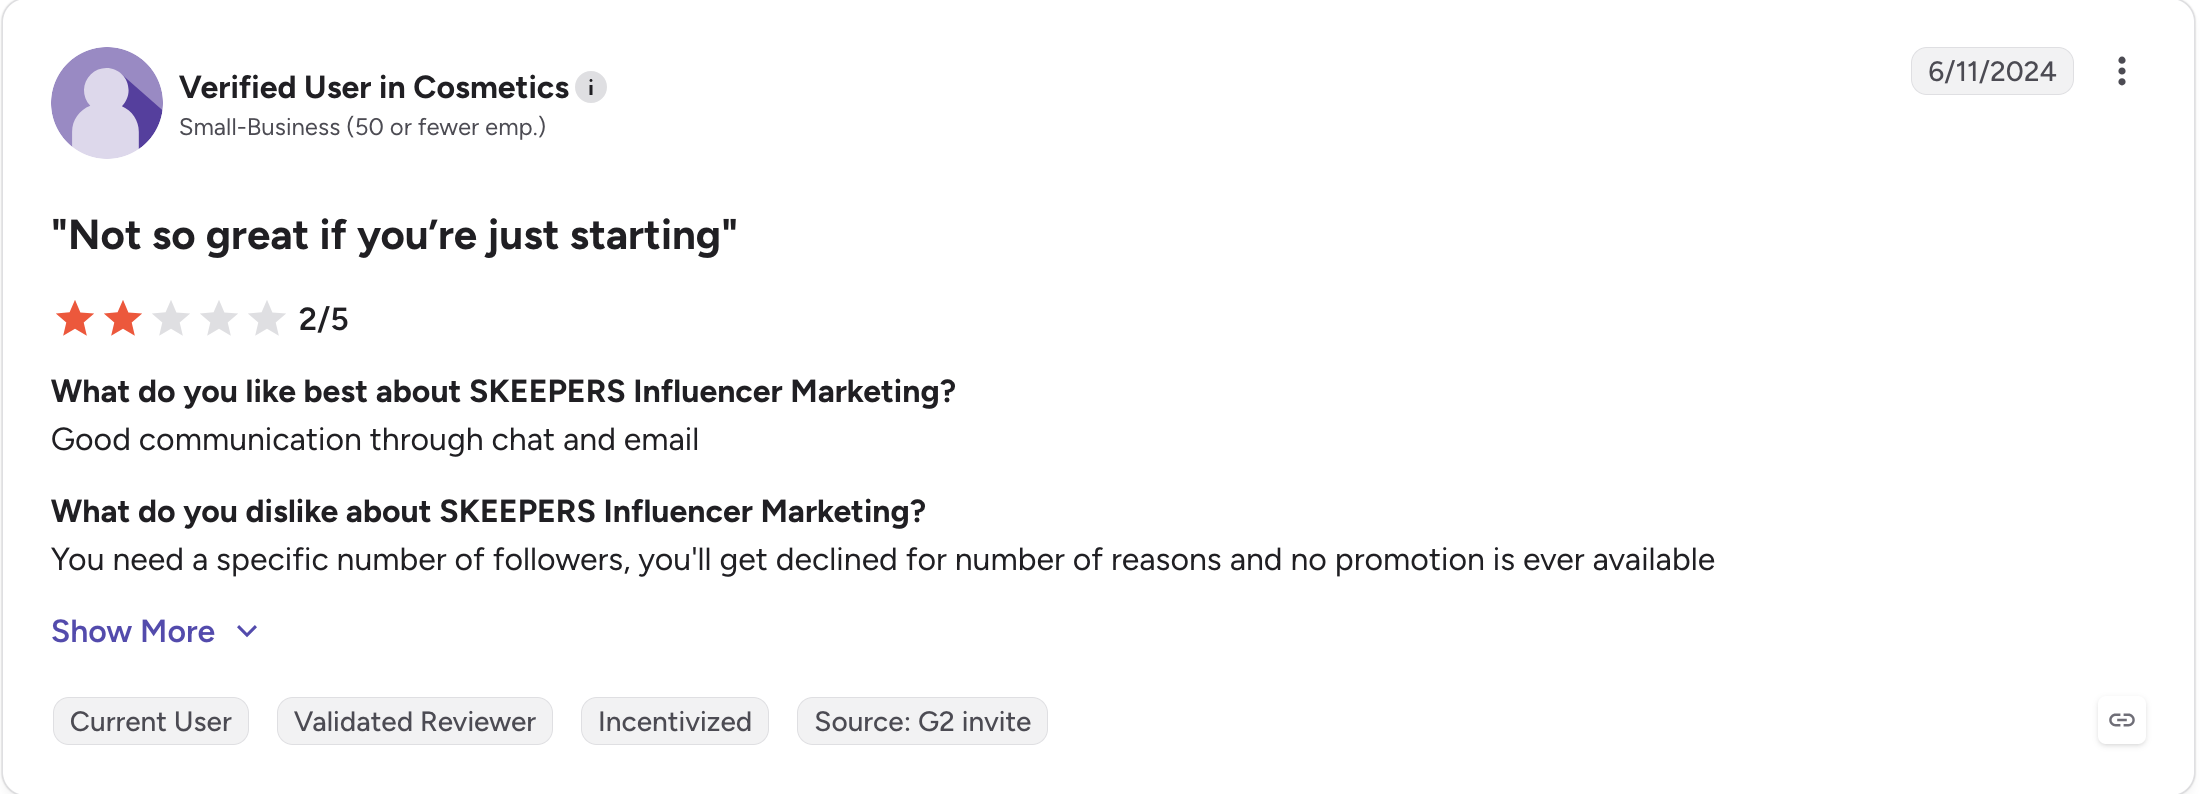Click the first orange star

[x=75, y=319]
